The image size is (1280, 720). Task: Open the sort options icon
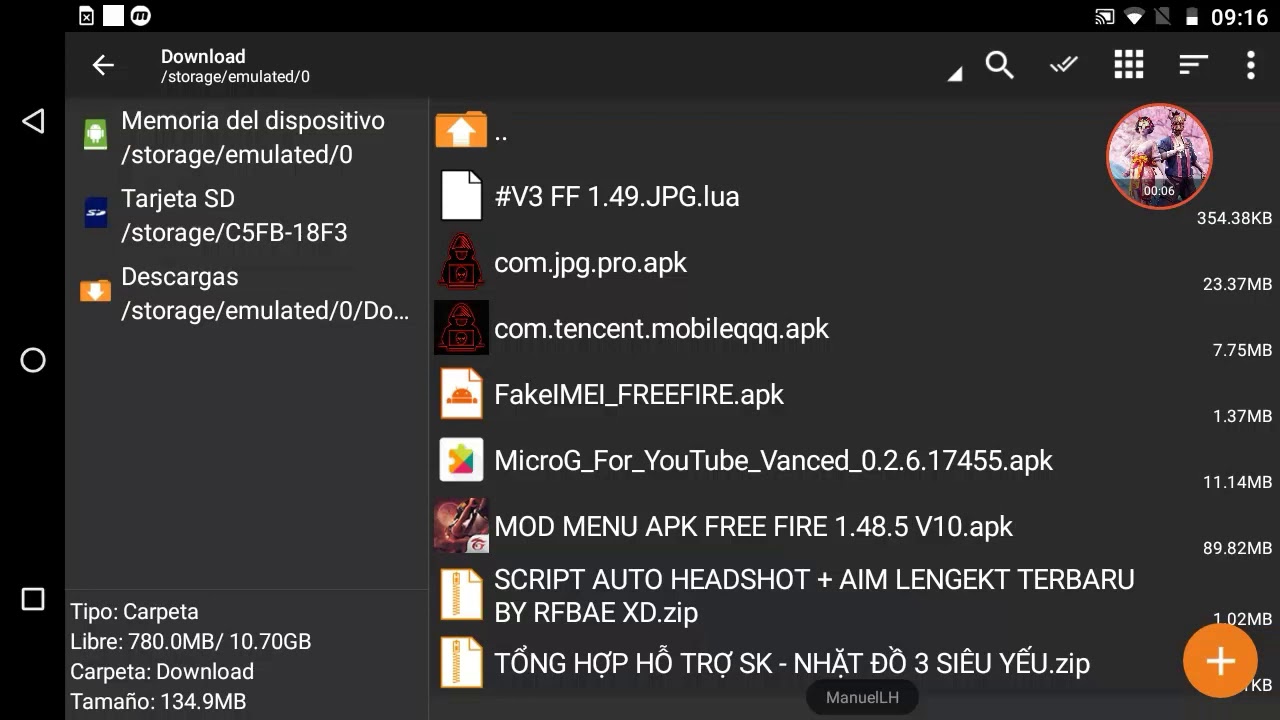coord(1193,65)
